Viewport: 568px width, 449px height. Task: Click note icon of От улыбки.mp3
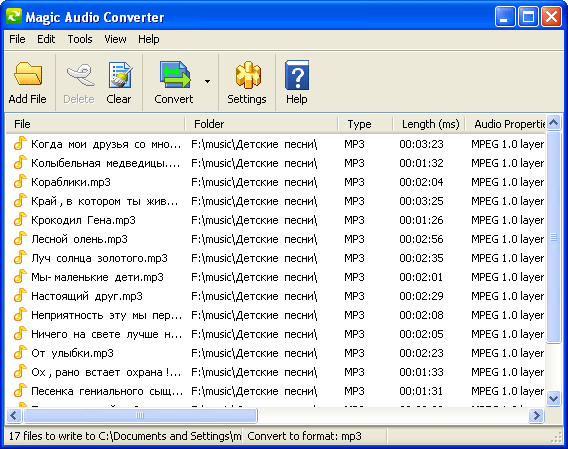tap(20, 352)
